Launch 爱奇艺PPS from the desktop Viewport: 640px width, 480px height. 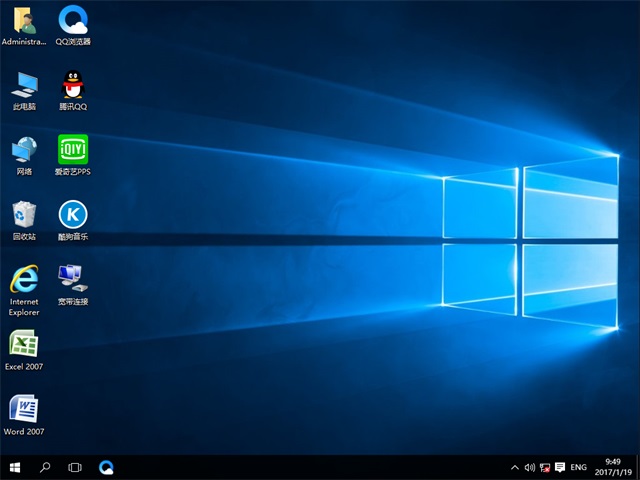click(x=73, y=149)
